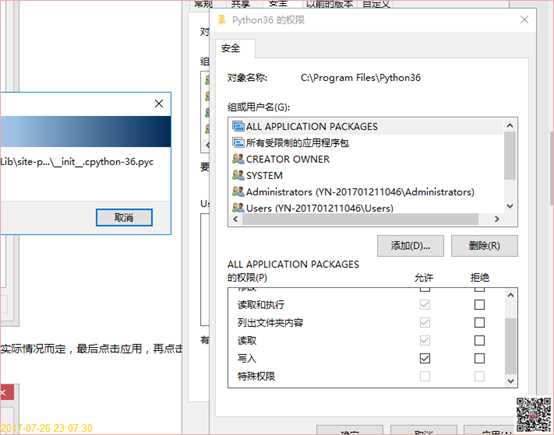The height and width of the screenshot is (435, 554).
Task: Click the folder icon in Python36 权限 title bar
Action: coord(222,19)
